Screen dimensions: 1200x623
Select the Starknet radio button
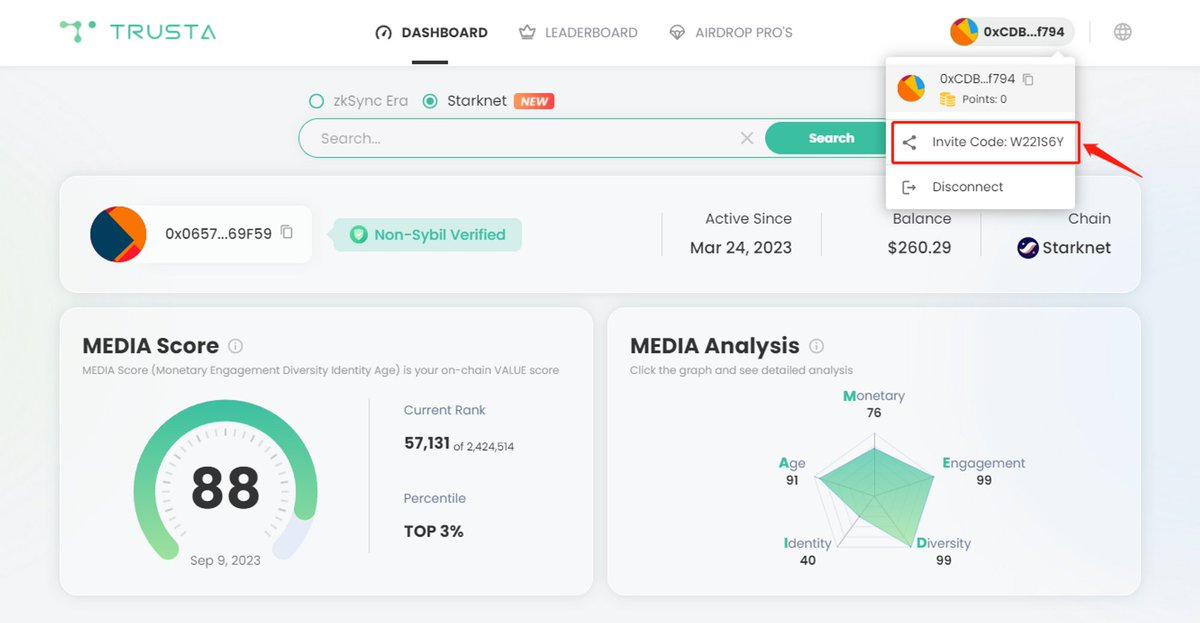pos(430,101)
